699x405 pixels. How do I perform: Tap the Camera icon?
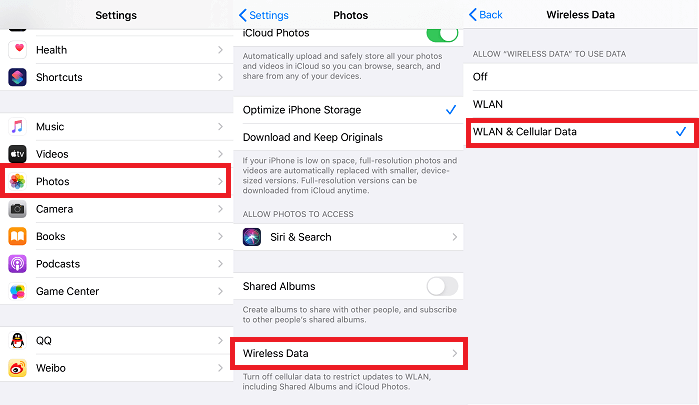coord(18,209)
